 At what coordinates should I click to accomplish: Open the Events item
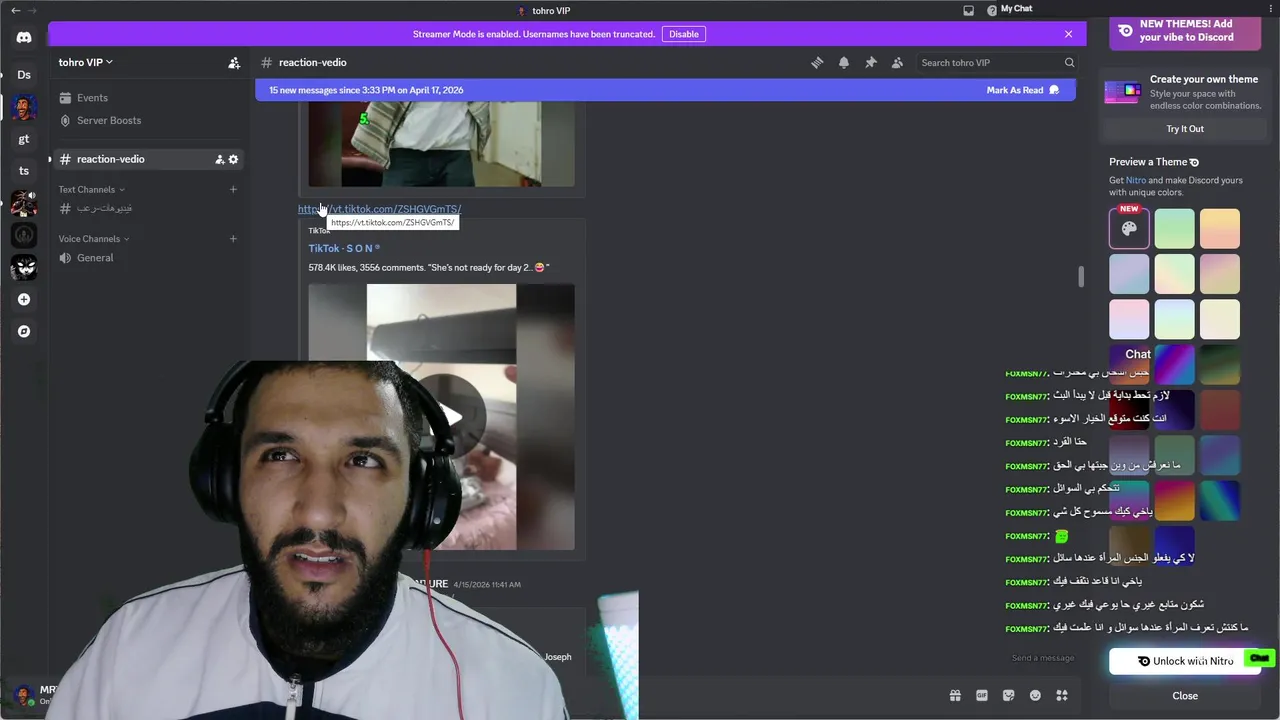(x=149, y=98)
